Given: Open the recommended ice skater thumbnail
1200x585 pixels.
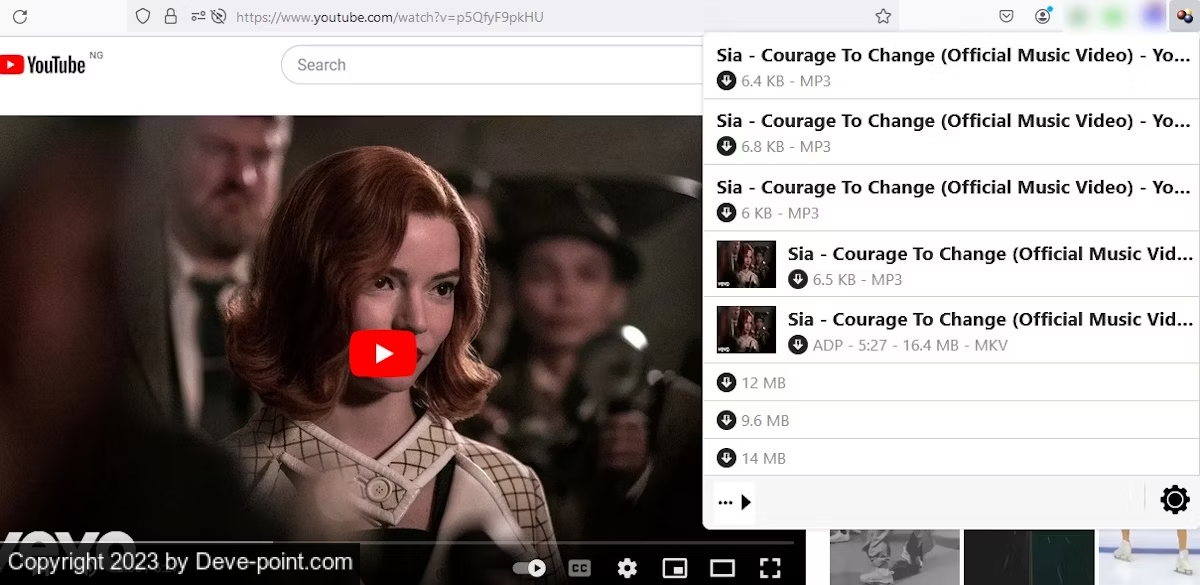Looking at the screenshot, I should (1149, 557).
